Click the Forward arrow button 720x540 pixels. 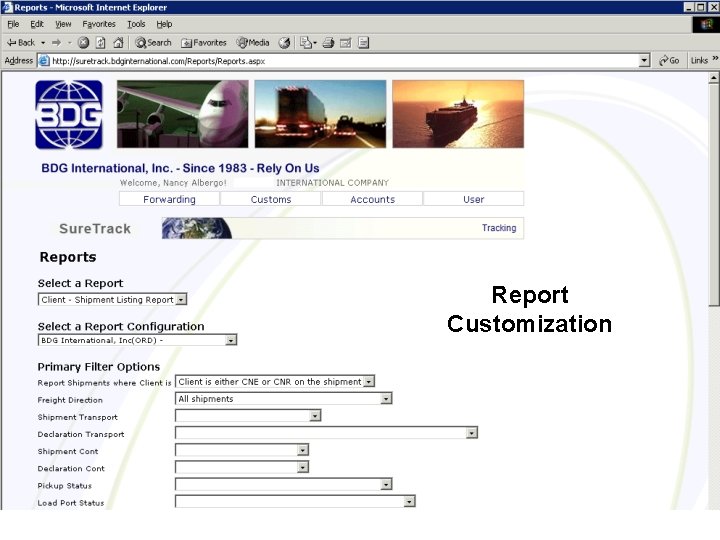56,43
